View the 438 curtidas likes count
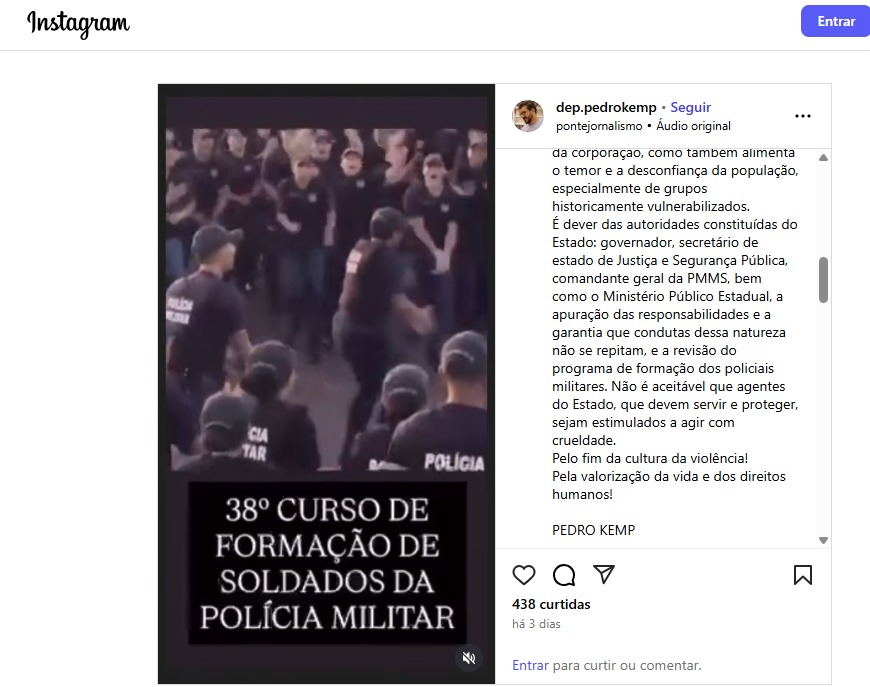Viewport: 870px width, 687px height. click(x=551, y=604)
